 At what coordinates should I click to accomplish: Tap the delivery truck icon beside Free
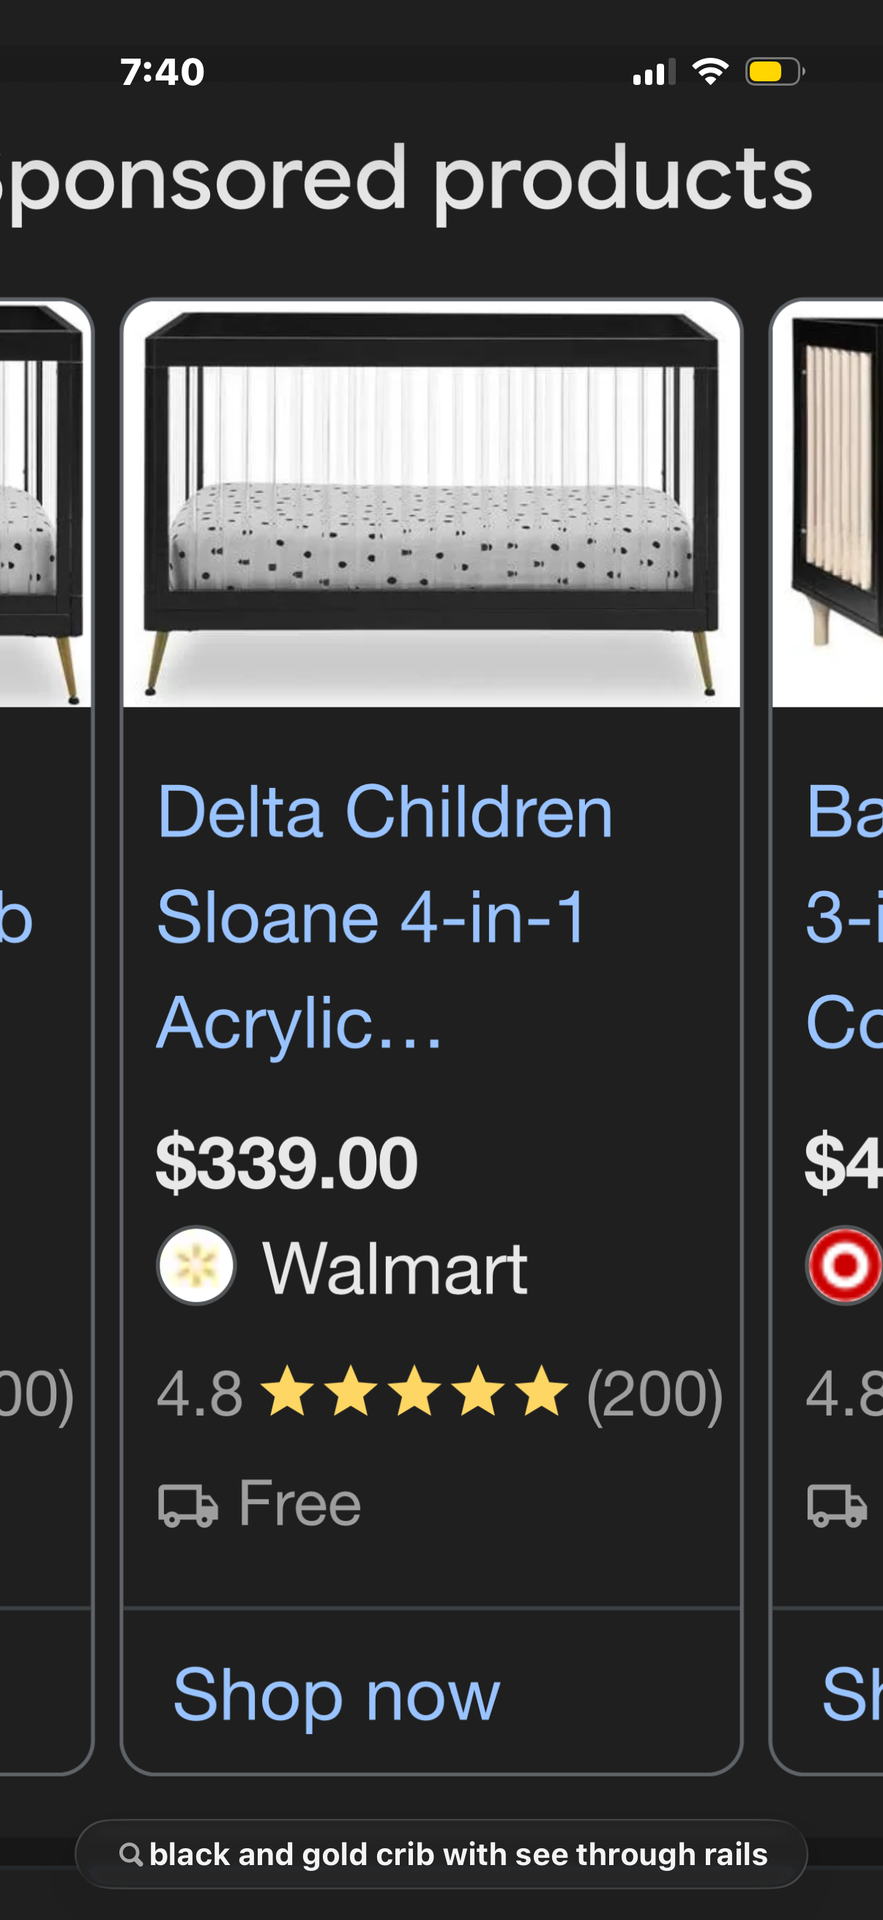[188, 1505]
